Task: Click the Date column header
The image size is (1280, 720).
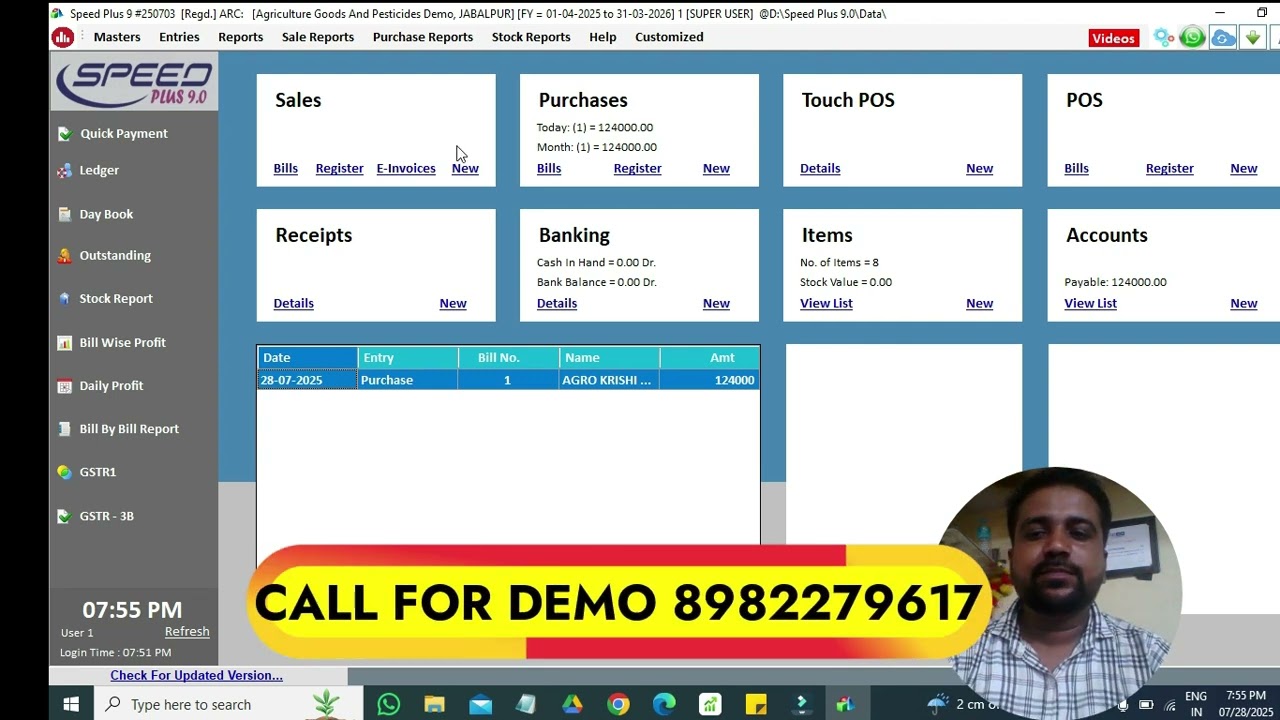Action: pos(308,358)
